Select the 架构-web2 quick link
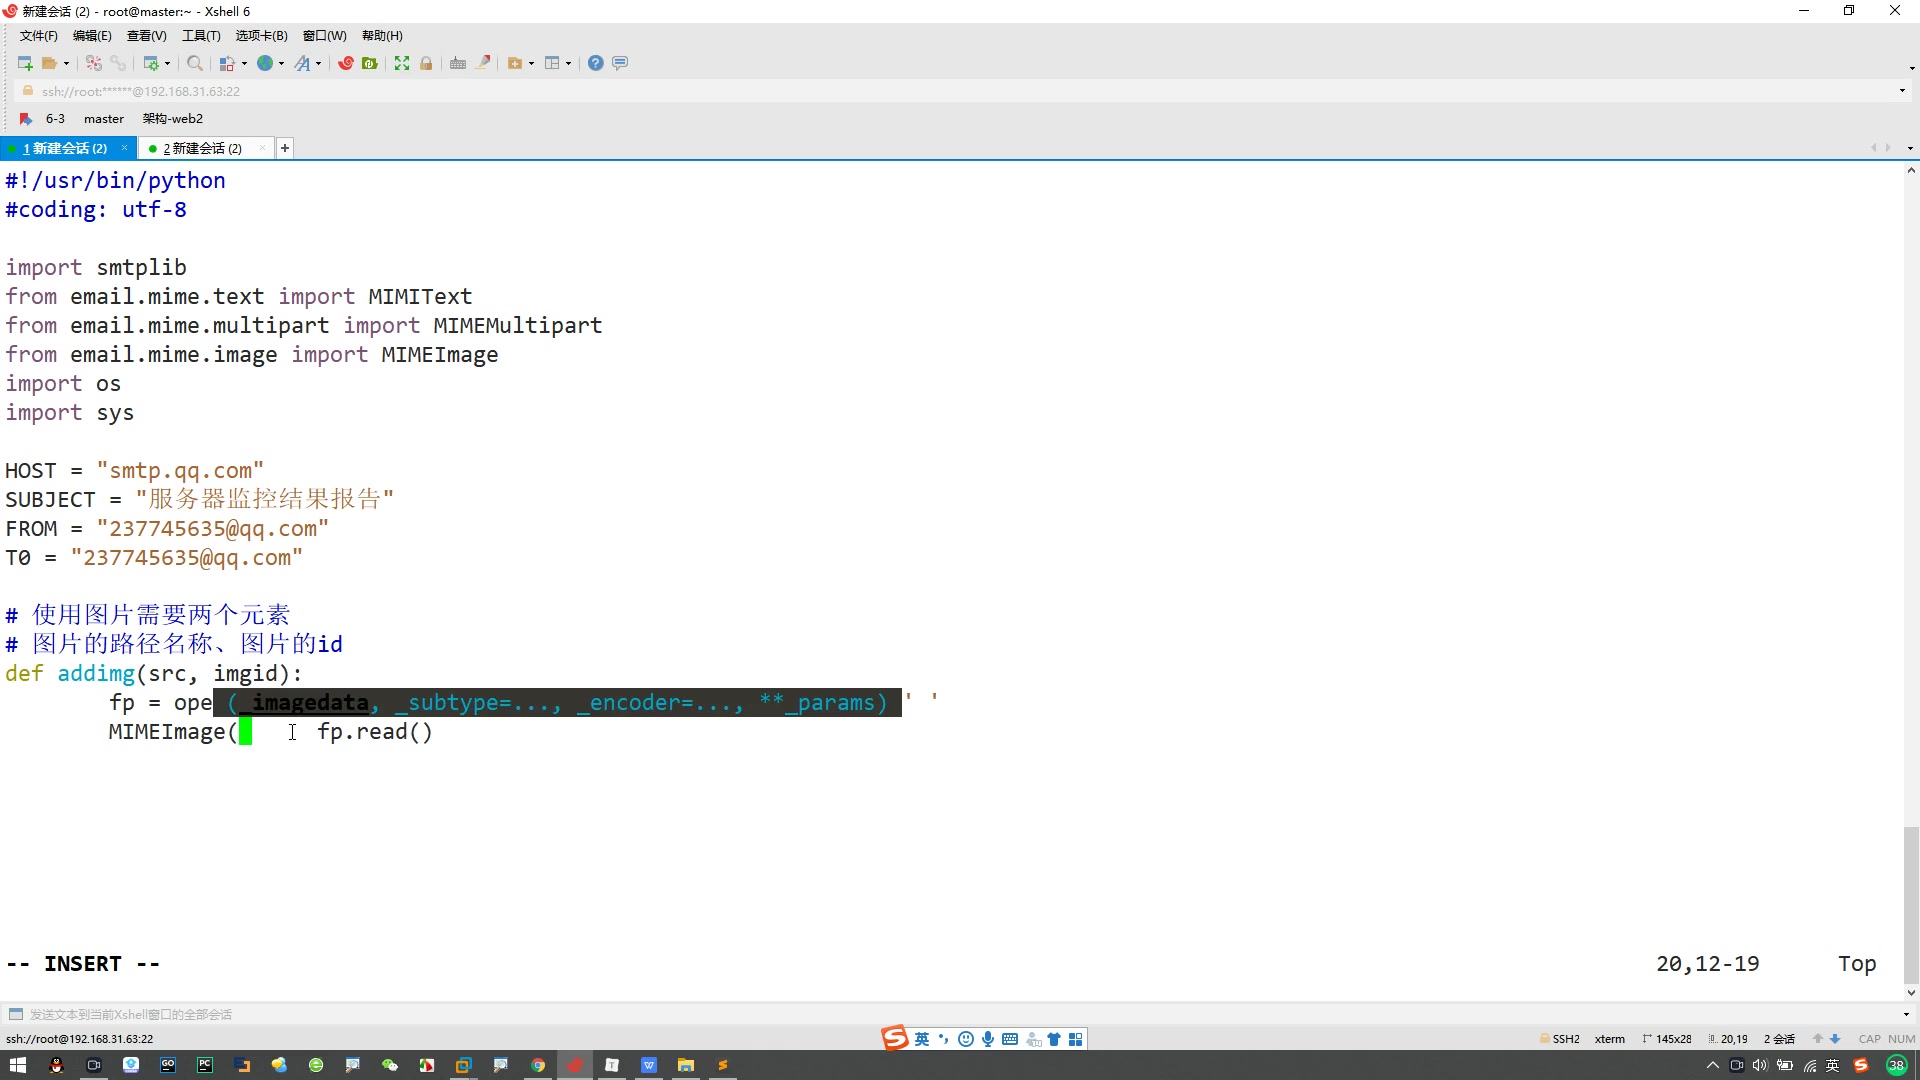Image resolution: width=1920 pixels, height=1080 pixels. [172, 118]
